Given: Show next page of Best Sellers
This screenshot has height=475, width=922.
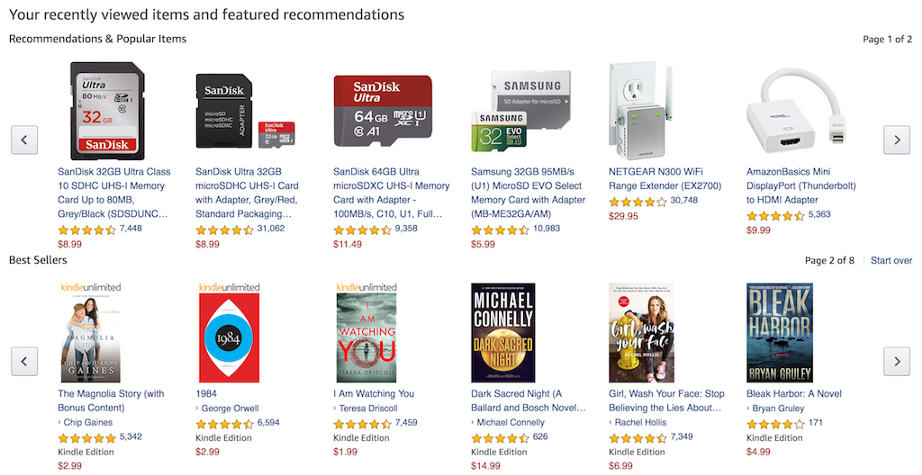Looking at the screenshot, I should (896, 360).
